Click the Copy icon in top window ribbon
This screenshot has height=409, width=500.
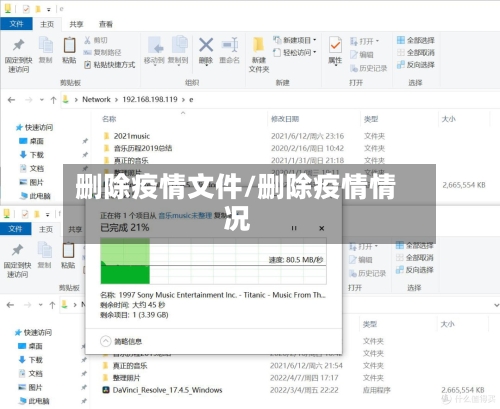(46, 50)
